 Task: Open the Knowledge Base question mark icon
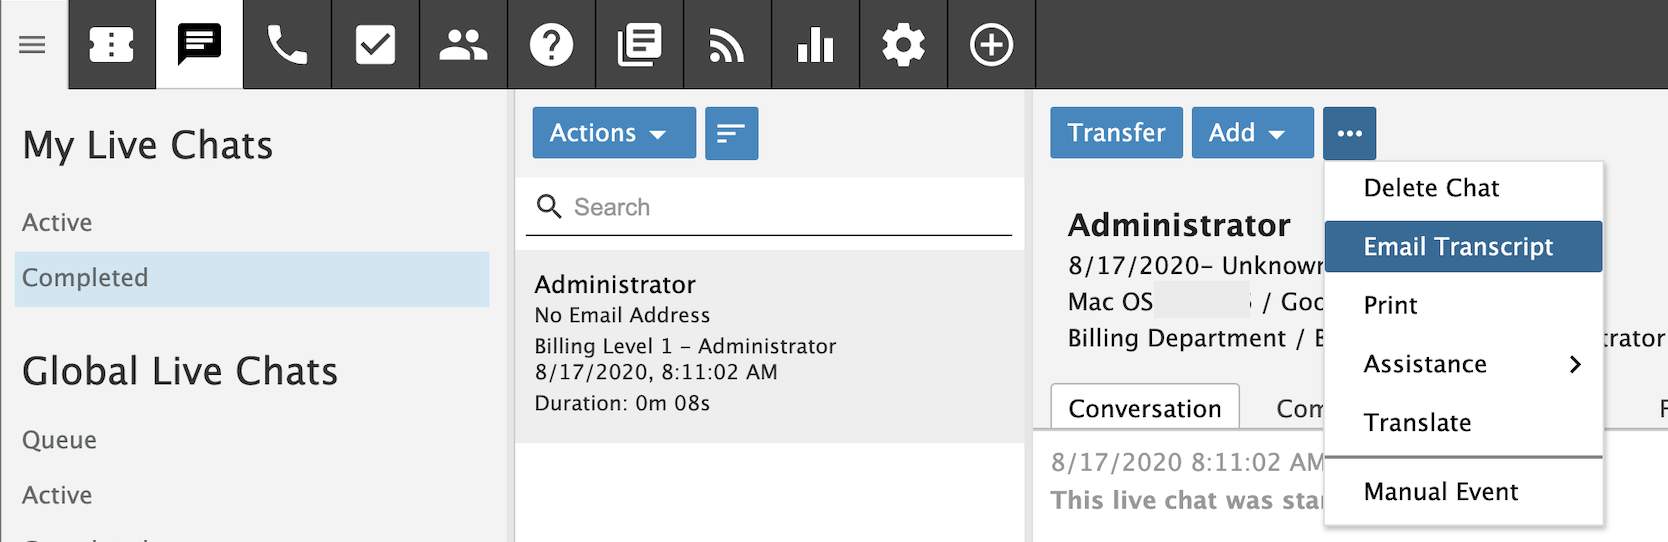pos(551,45)
